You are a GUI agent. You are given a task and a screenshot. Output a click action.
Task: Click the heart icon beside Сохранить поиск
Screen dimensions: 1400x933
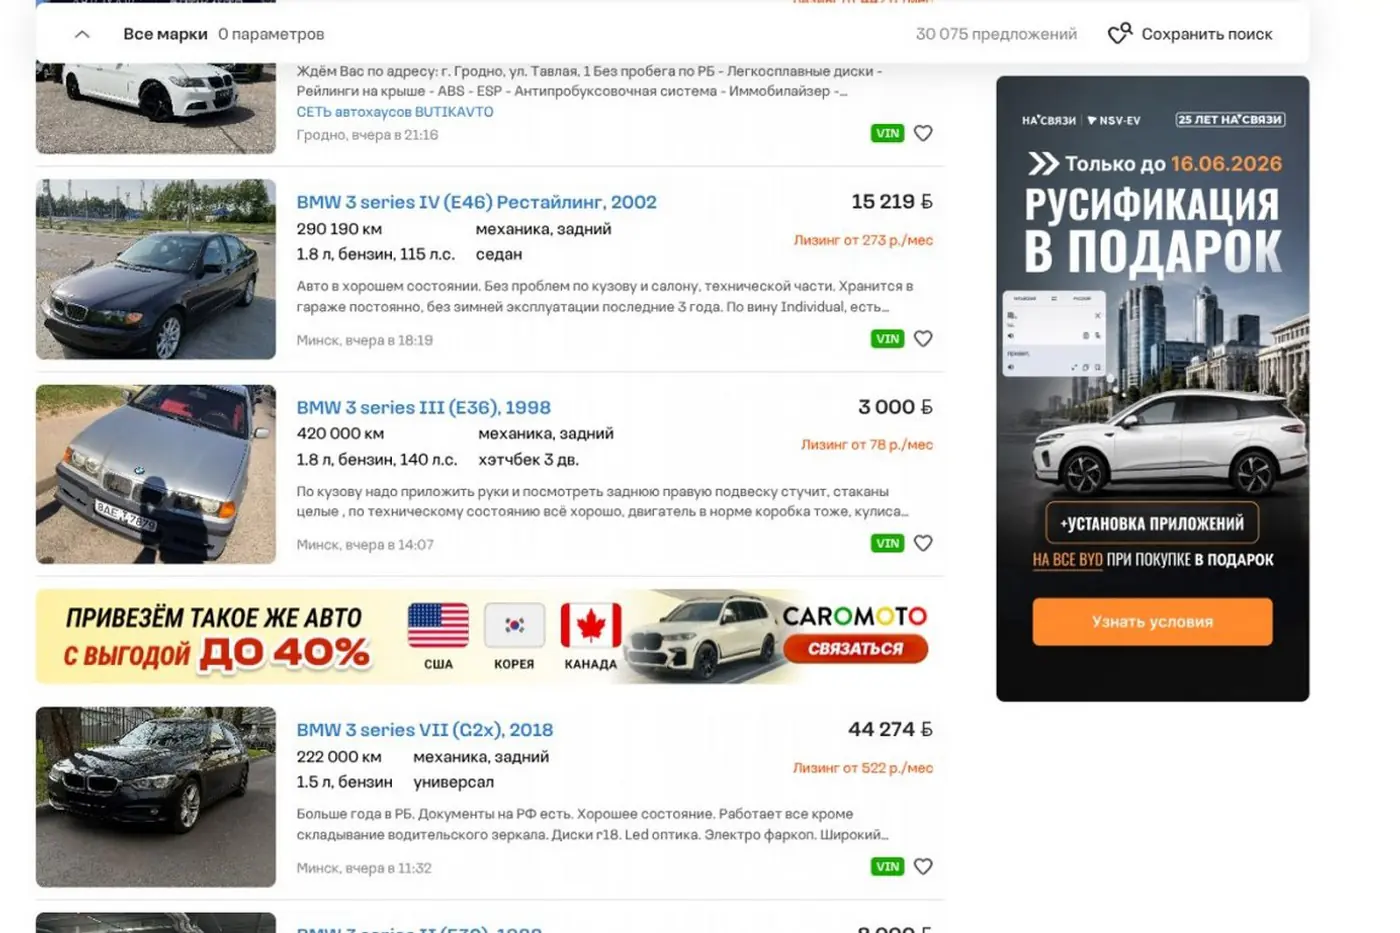[x=1120, y=34]
